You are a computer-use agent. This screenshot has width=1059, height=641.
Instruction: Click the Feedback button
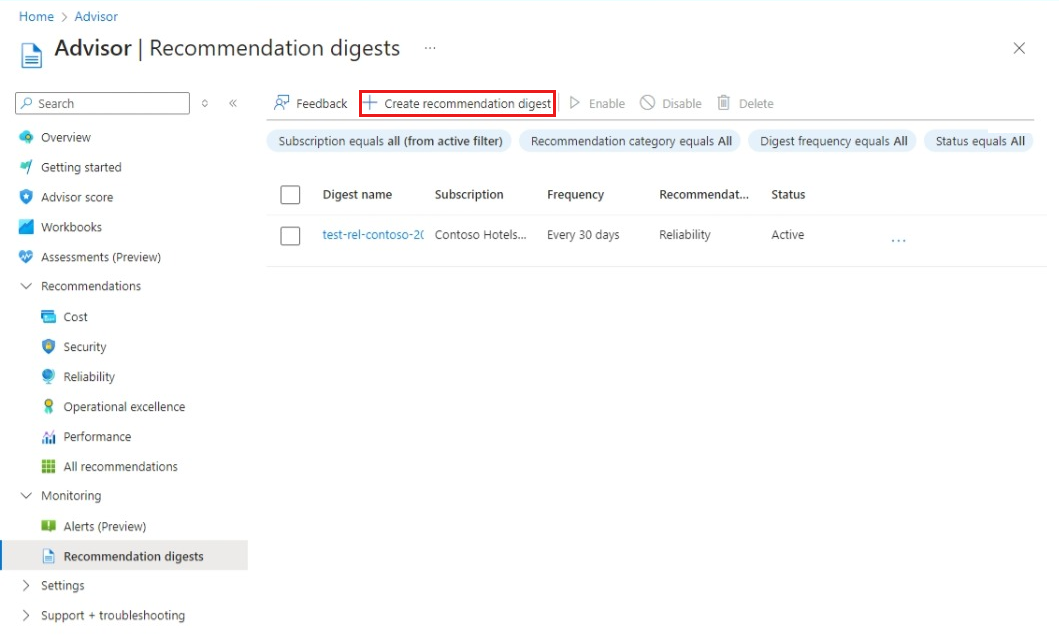coord(311,103)
